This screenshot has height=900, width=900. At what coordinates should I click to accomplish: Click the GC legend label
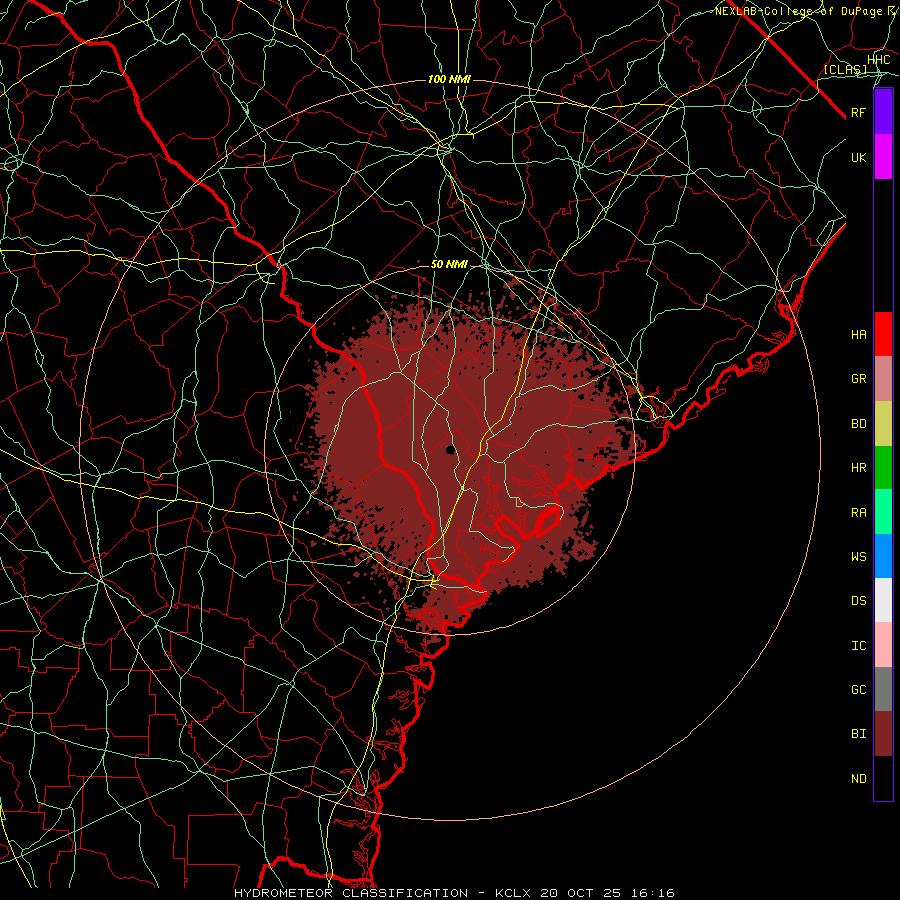[x=859, y=690]
